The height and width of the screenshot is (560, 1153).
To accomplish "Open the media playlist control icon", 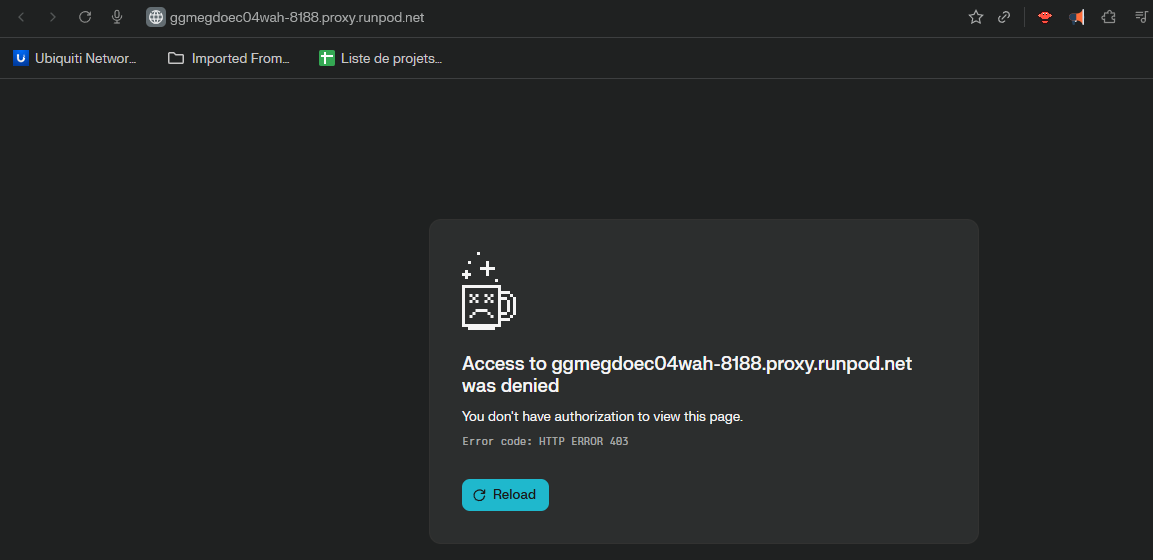I will pos(1140,17).
